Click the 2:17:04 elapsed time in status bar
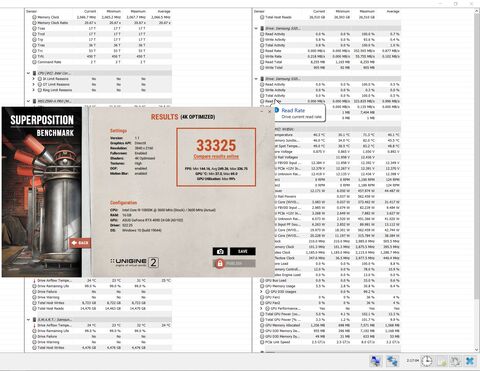Viewport: 480px width, 371px height. coord(412,360)
